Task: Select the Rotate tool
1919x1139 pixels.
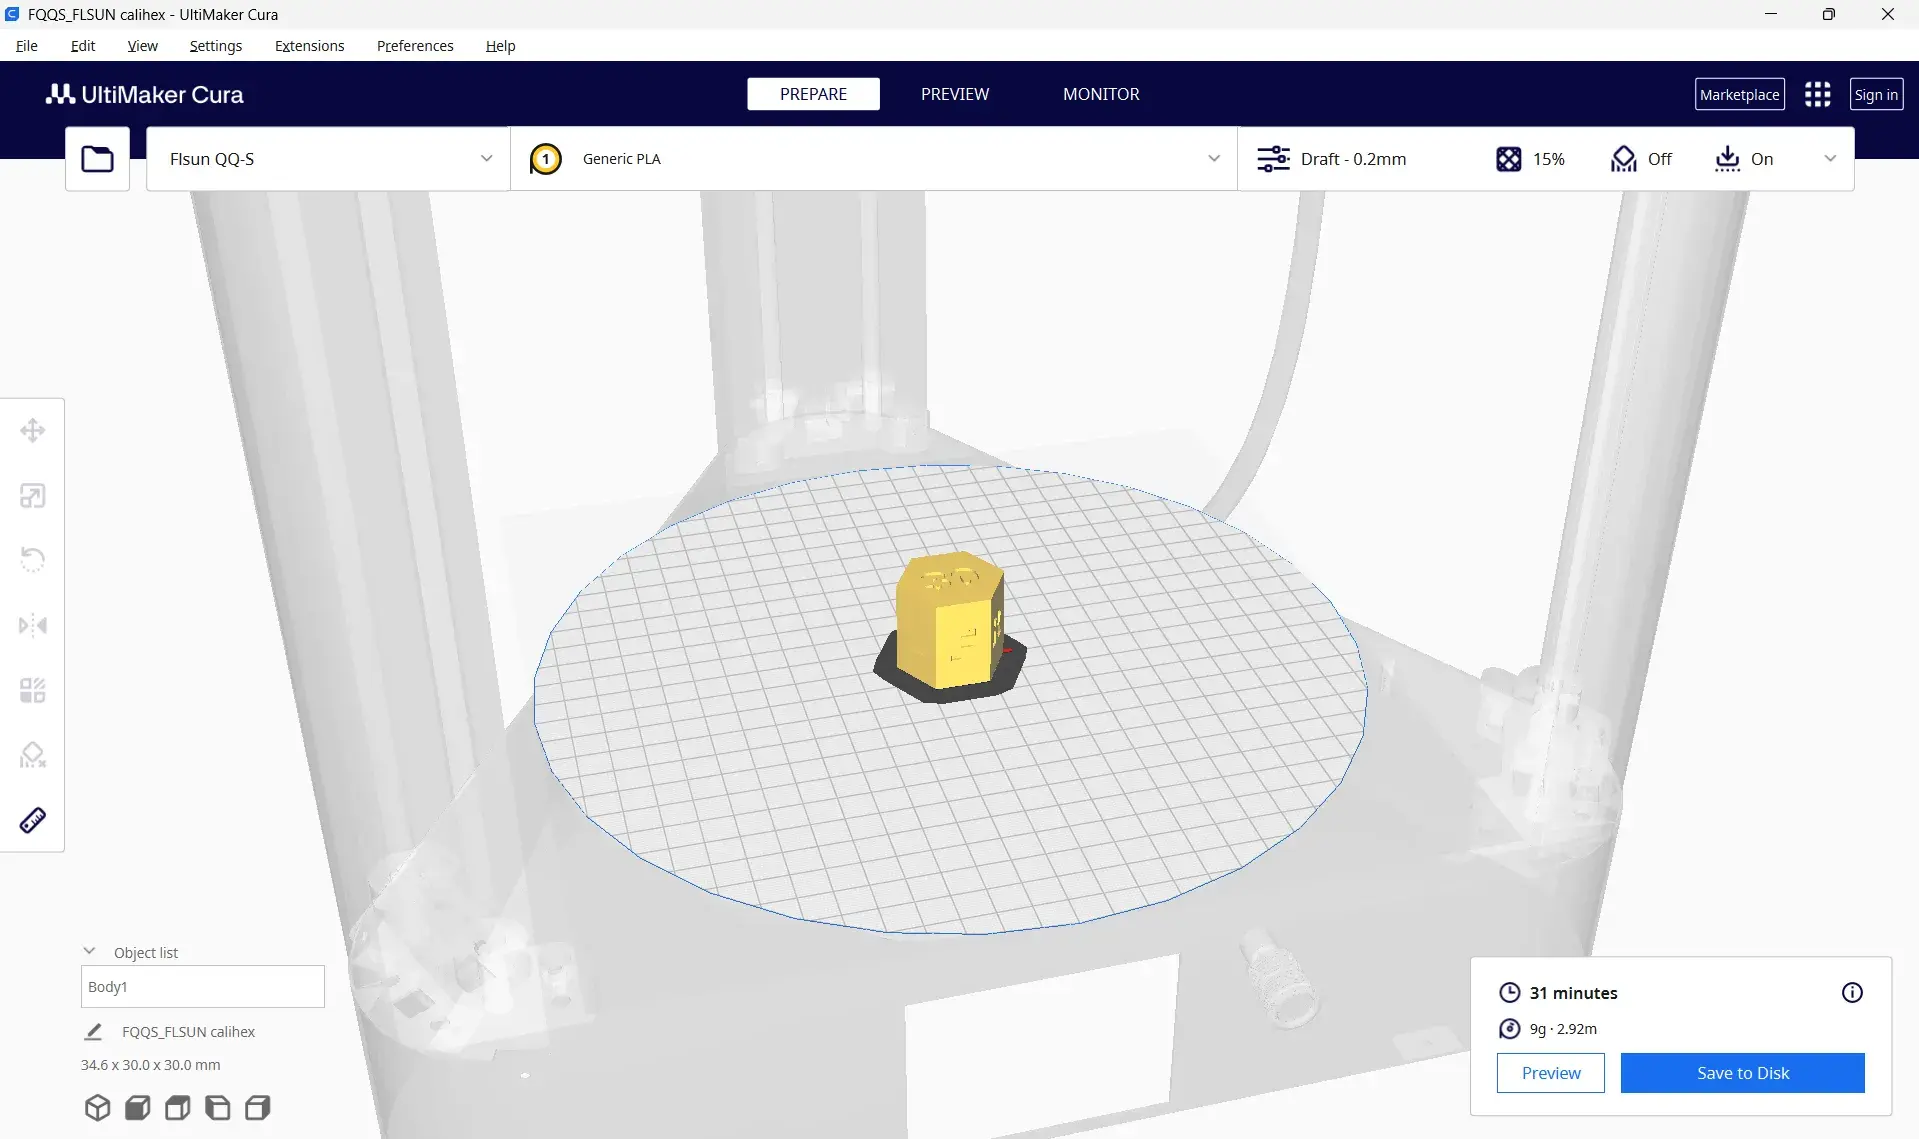Action: pyautogui.click(x=33, y=560)
